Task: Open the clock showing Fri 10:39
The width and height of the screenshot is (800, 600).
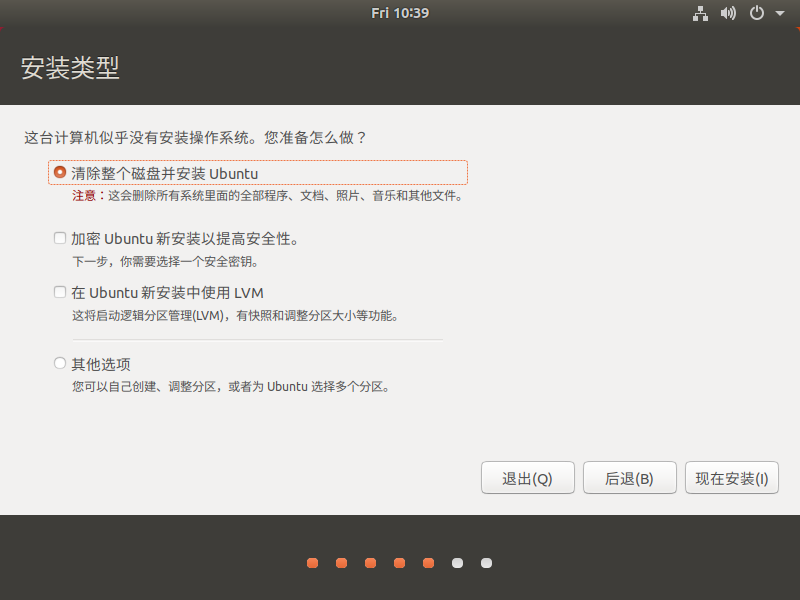Action: (x=400, y=13)
